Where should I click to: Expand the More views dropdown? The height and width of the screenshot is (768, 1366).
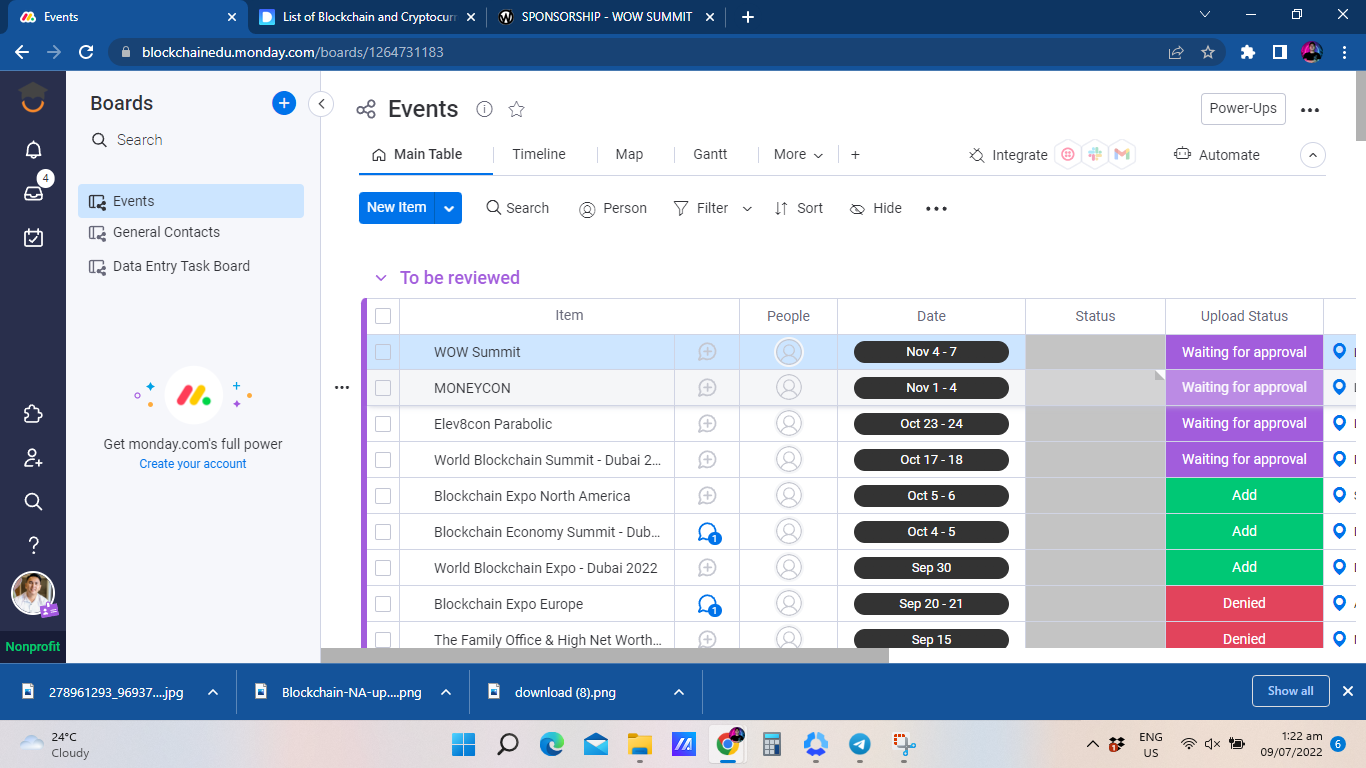(x=798, y=155)
